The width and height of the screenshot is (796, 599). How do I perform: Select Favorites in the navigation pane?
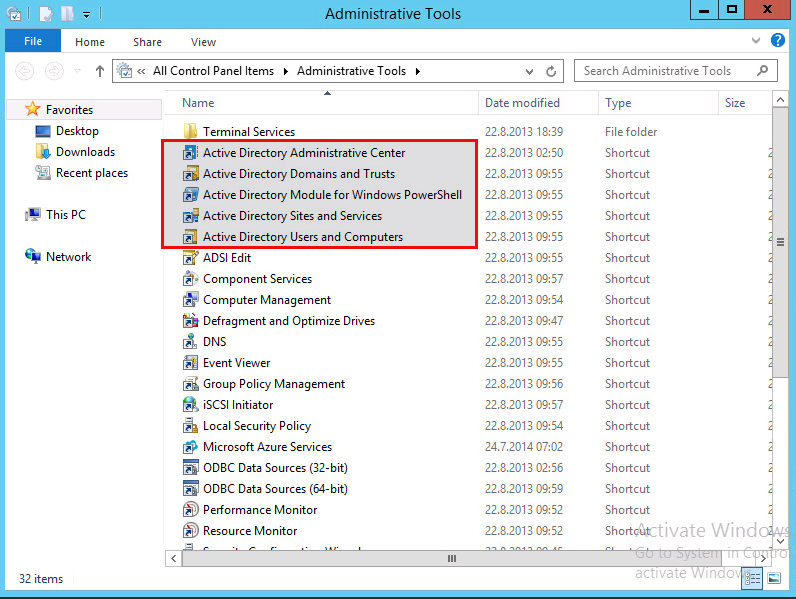click(x=70, y=110)
